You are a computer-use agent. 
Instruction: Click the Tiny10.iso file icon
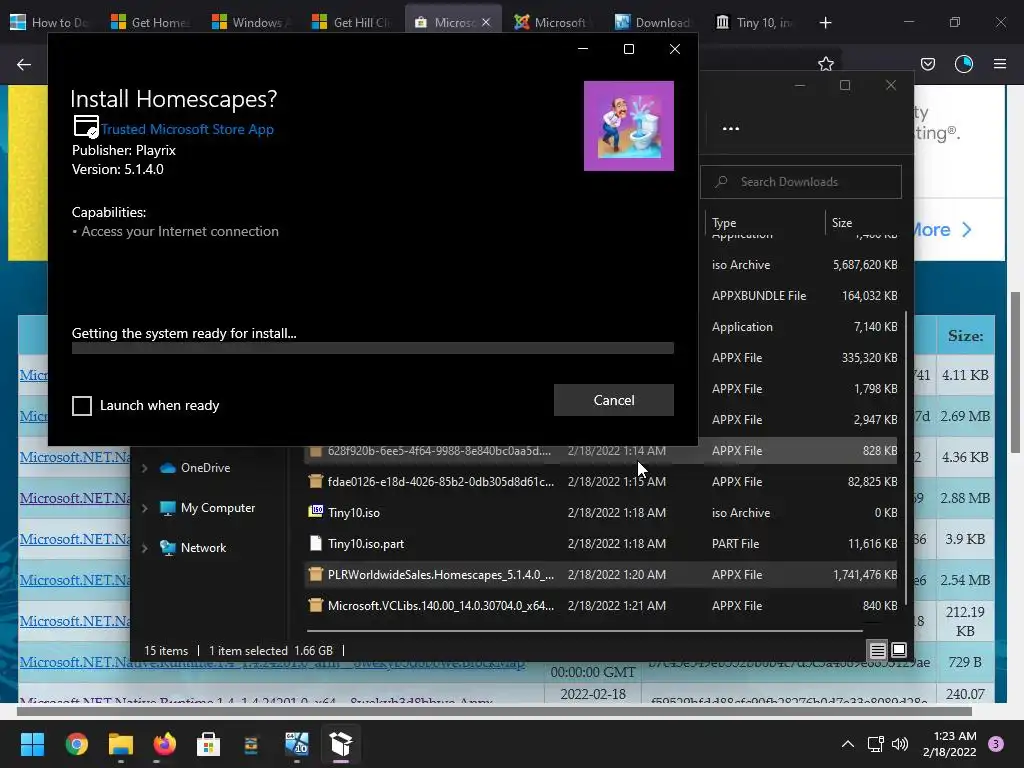[x=315, y=511]
